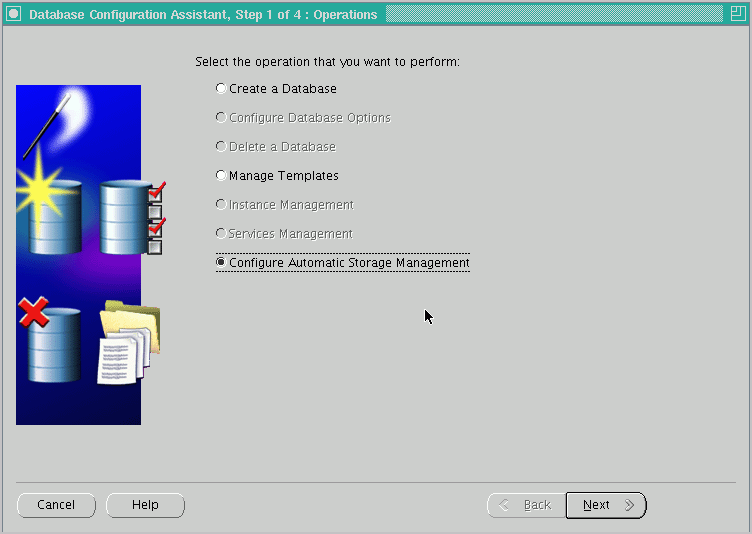
Task: Click the magic wand graphic
Action: point(47,123)
